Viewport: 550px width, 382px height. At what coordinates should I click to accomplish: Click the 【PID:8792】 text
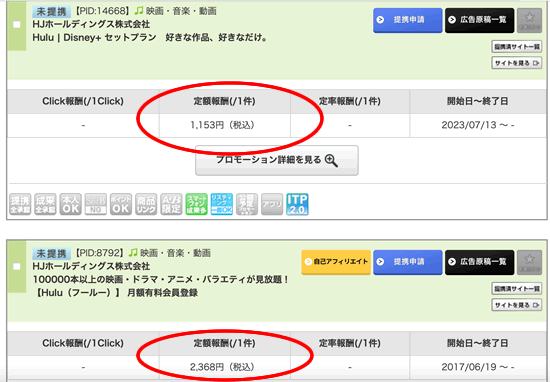click(x=99, y=253)
